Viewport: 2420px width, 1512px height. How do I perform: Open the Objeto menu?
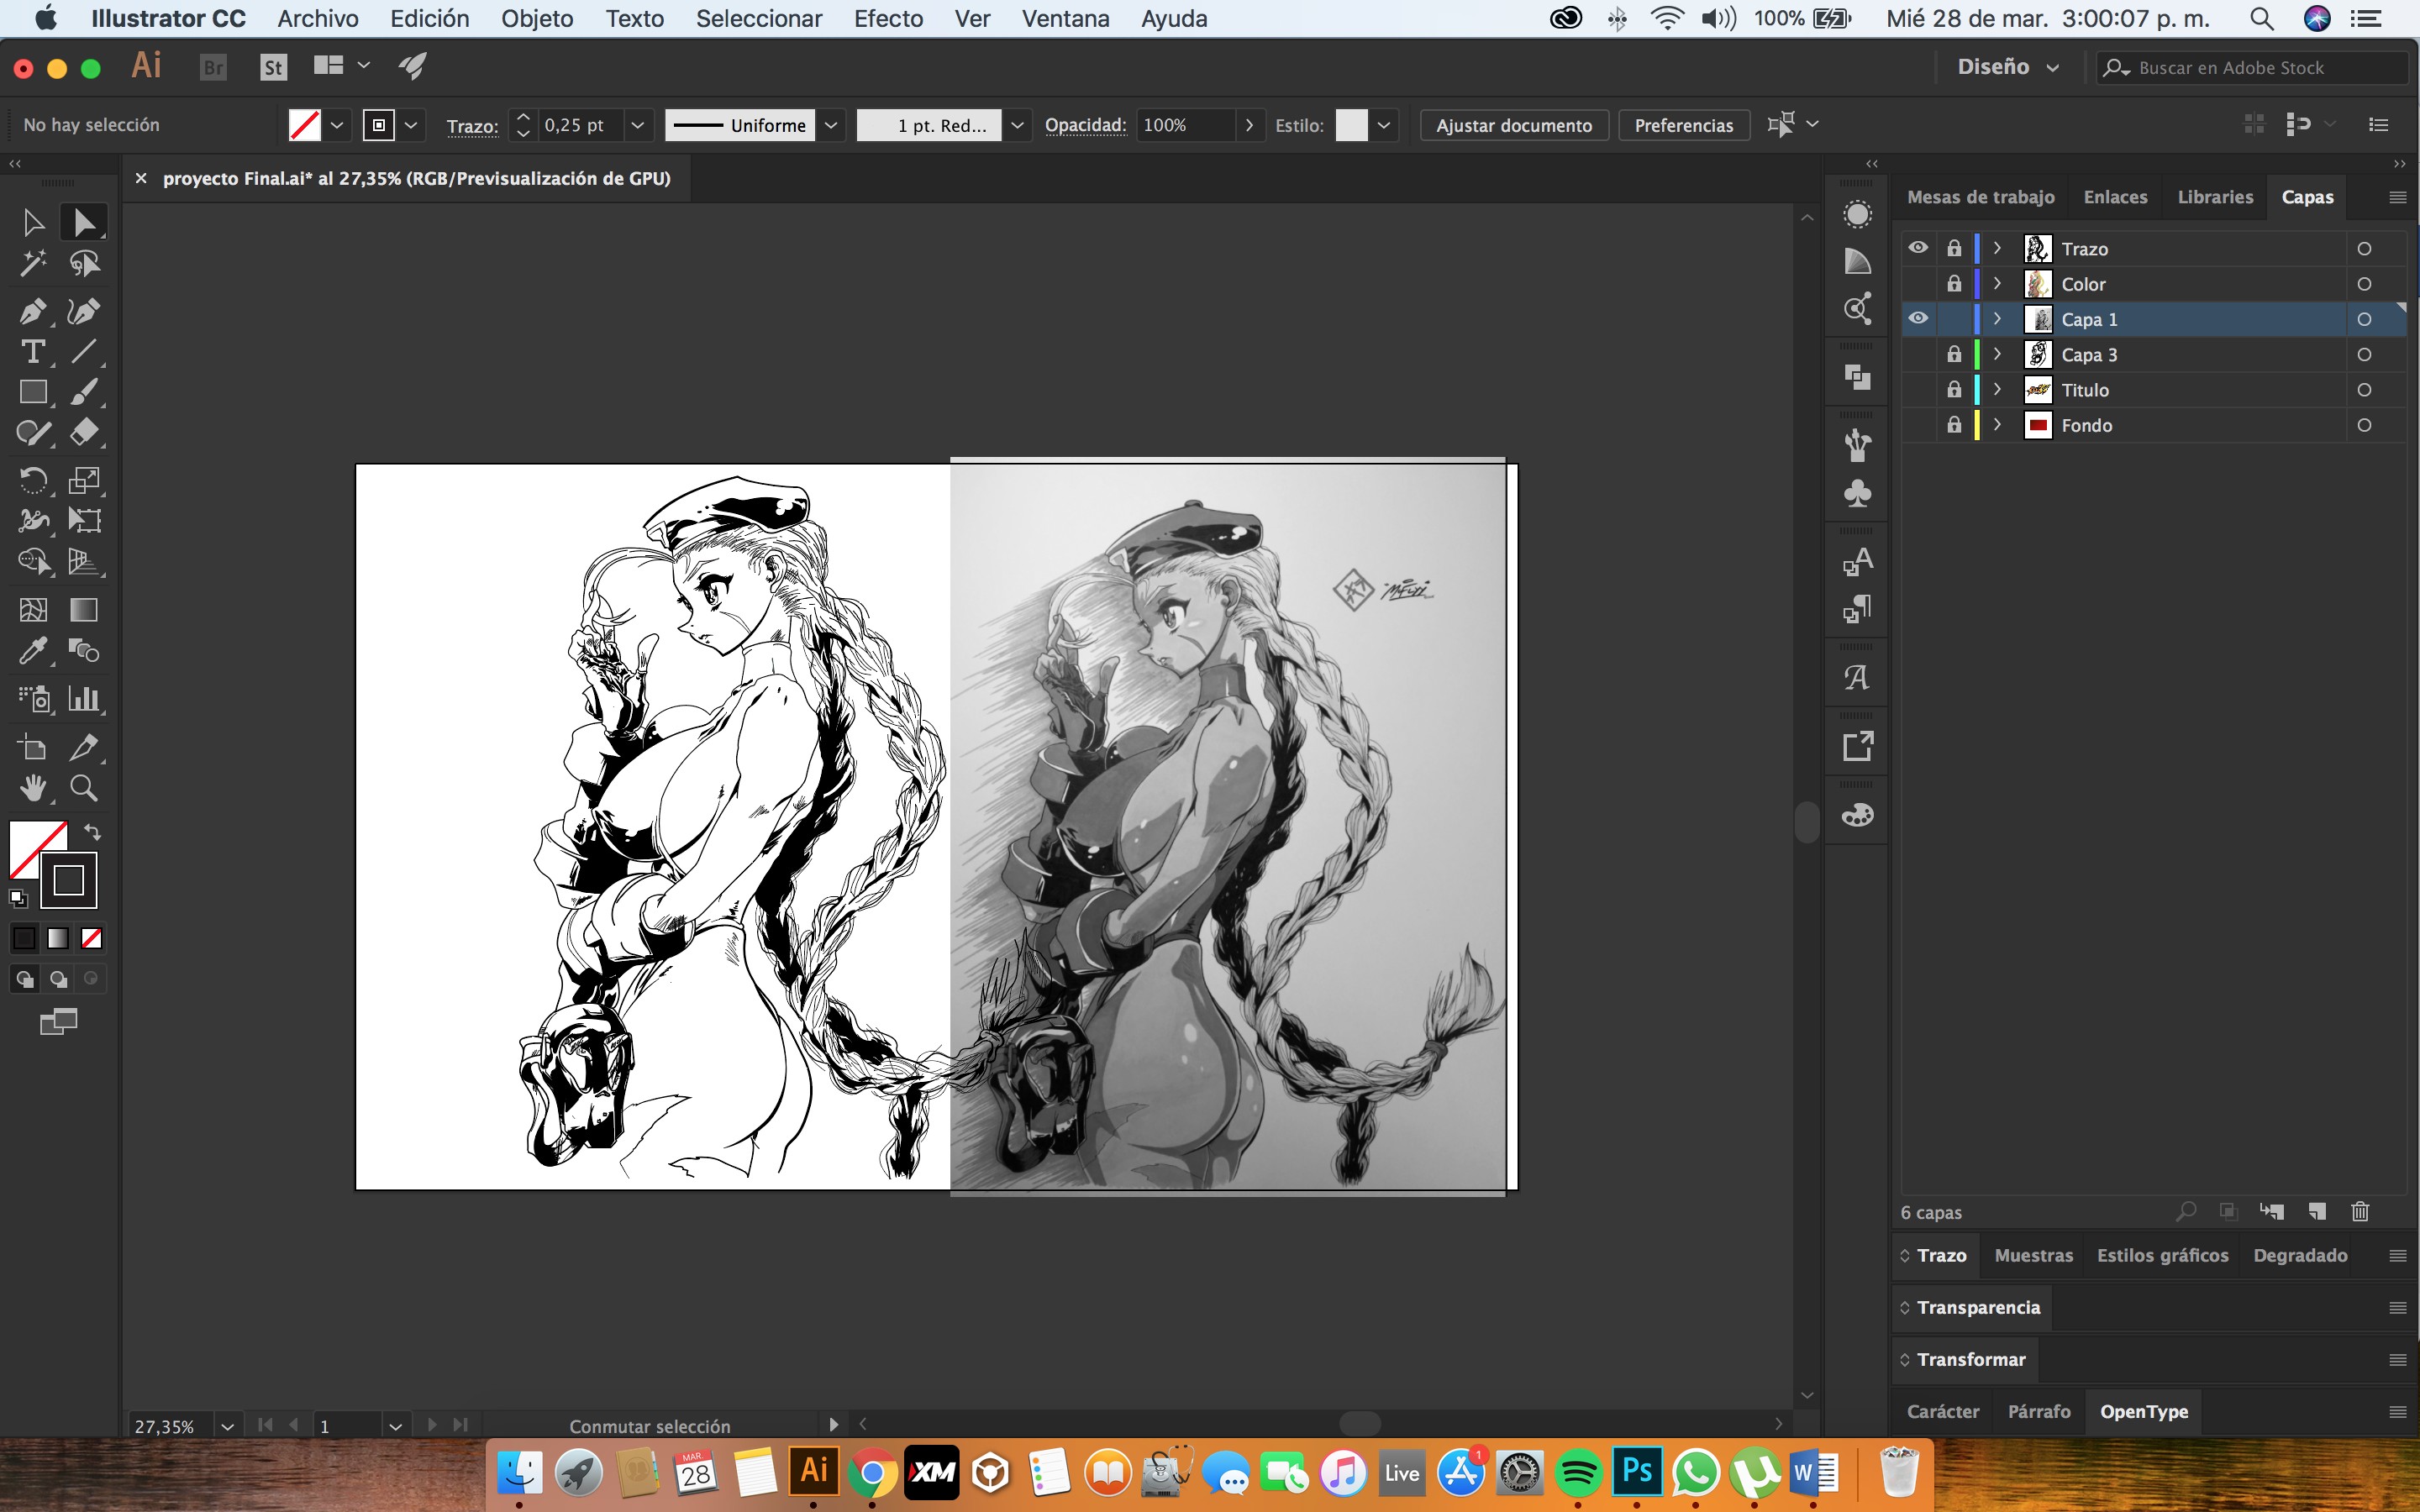coord(537,18)
